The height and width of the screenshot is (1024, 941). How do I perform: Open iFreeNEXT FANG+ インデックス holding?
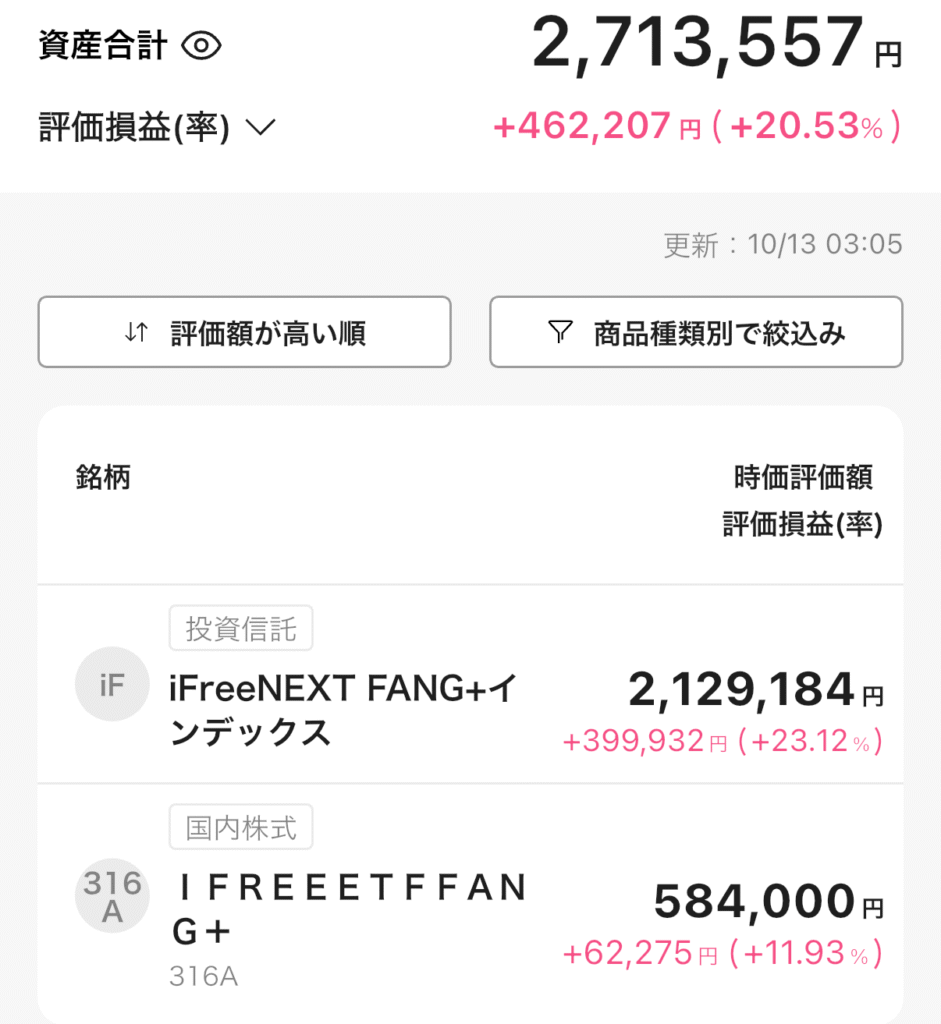344,710
